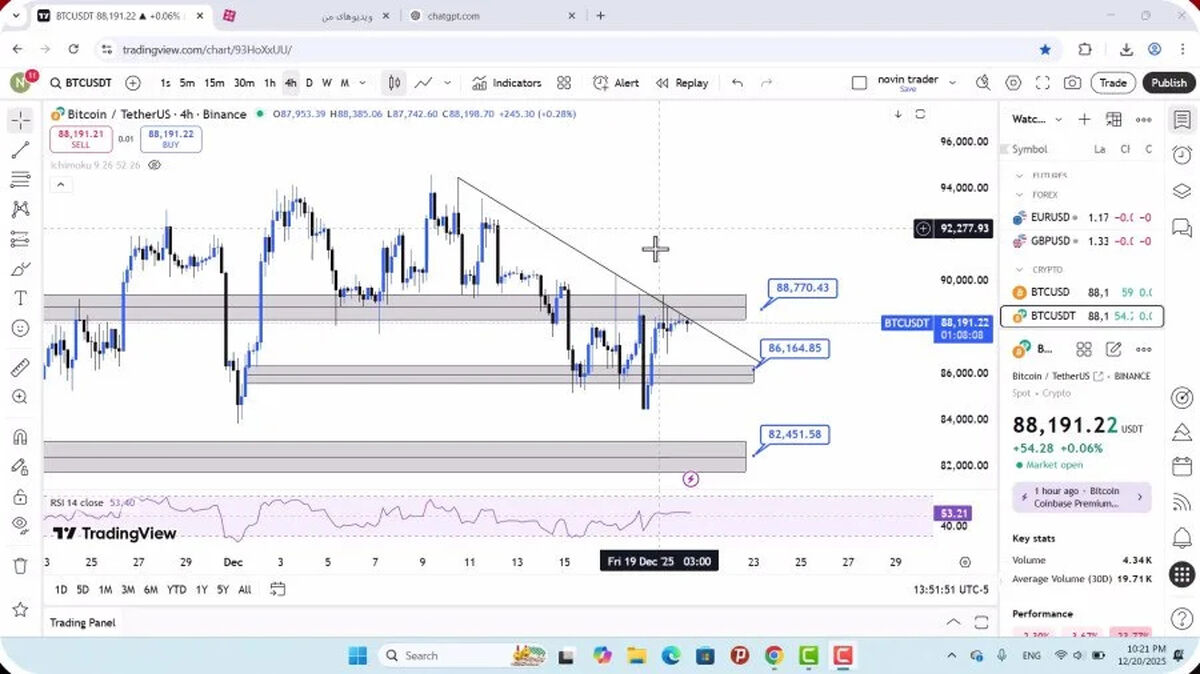
Task: Open the Watchlist name dropdown
Action: 1037,119
